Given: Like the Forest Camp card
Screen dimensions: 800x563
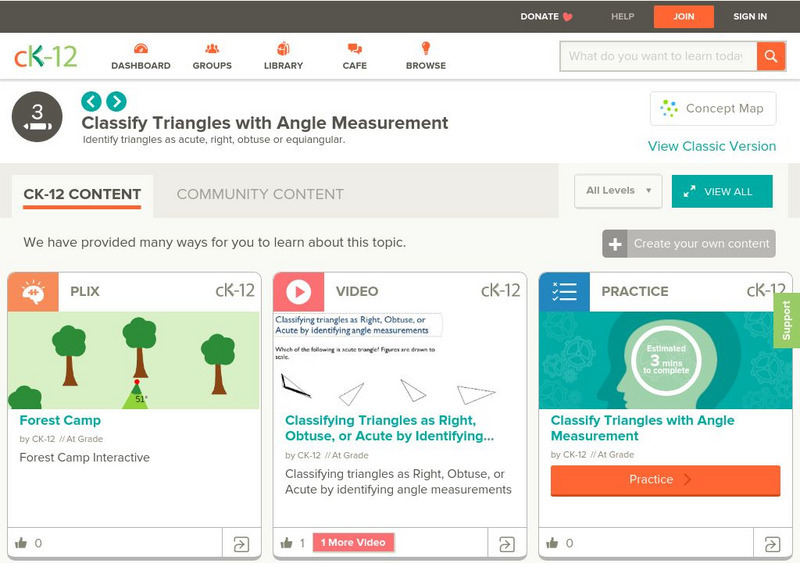Looking at the screenshot, I should tap(21, 543).
